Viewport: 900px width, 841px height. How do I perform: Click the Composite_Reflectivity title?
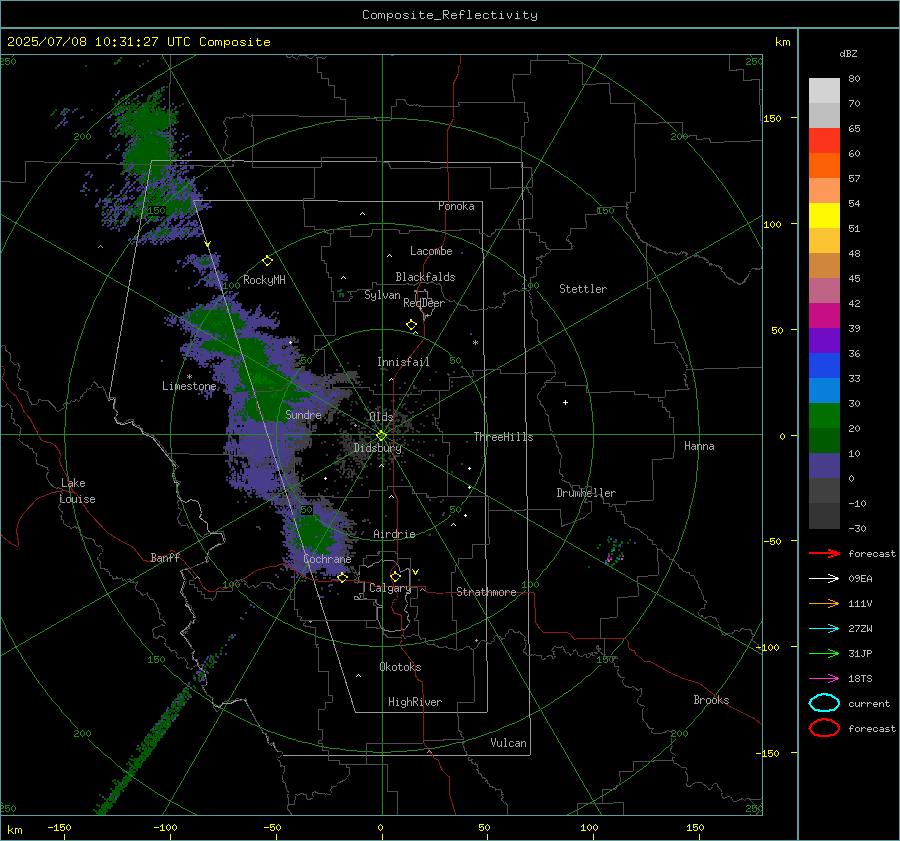(x=449, y=15)
